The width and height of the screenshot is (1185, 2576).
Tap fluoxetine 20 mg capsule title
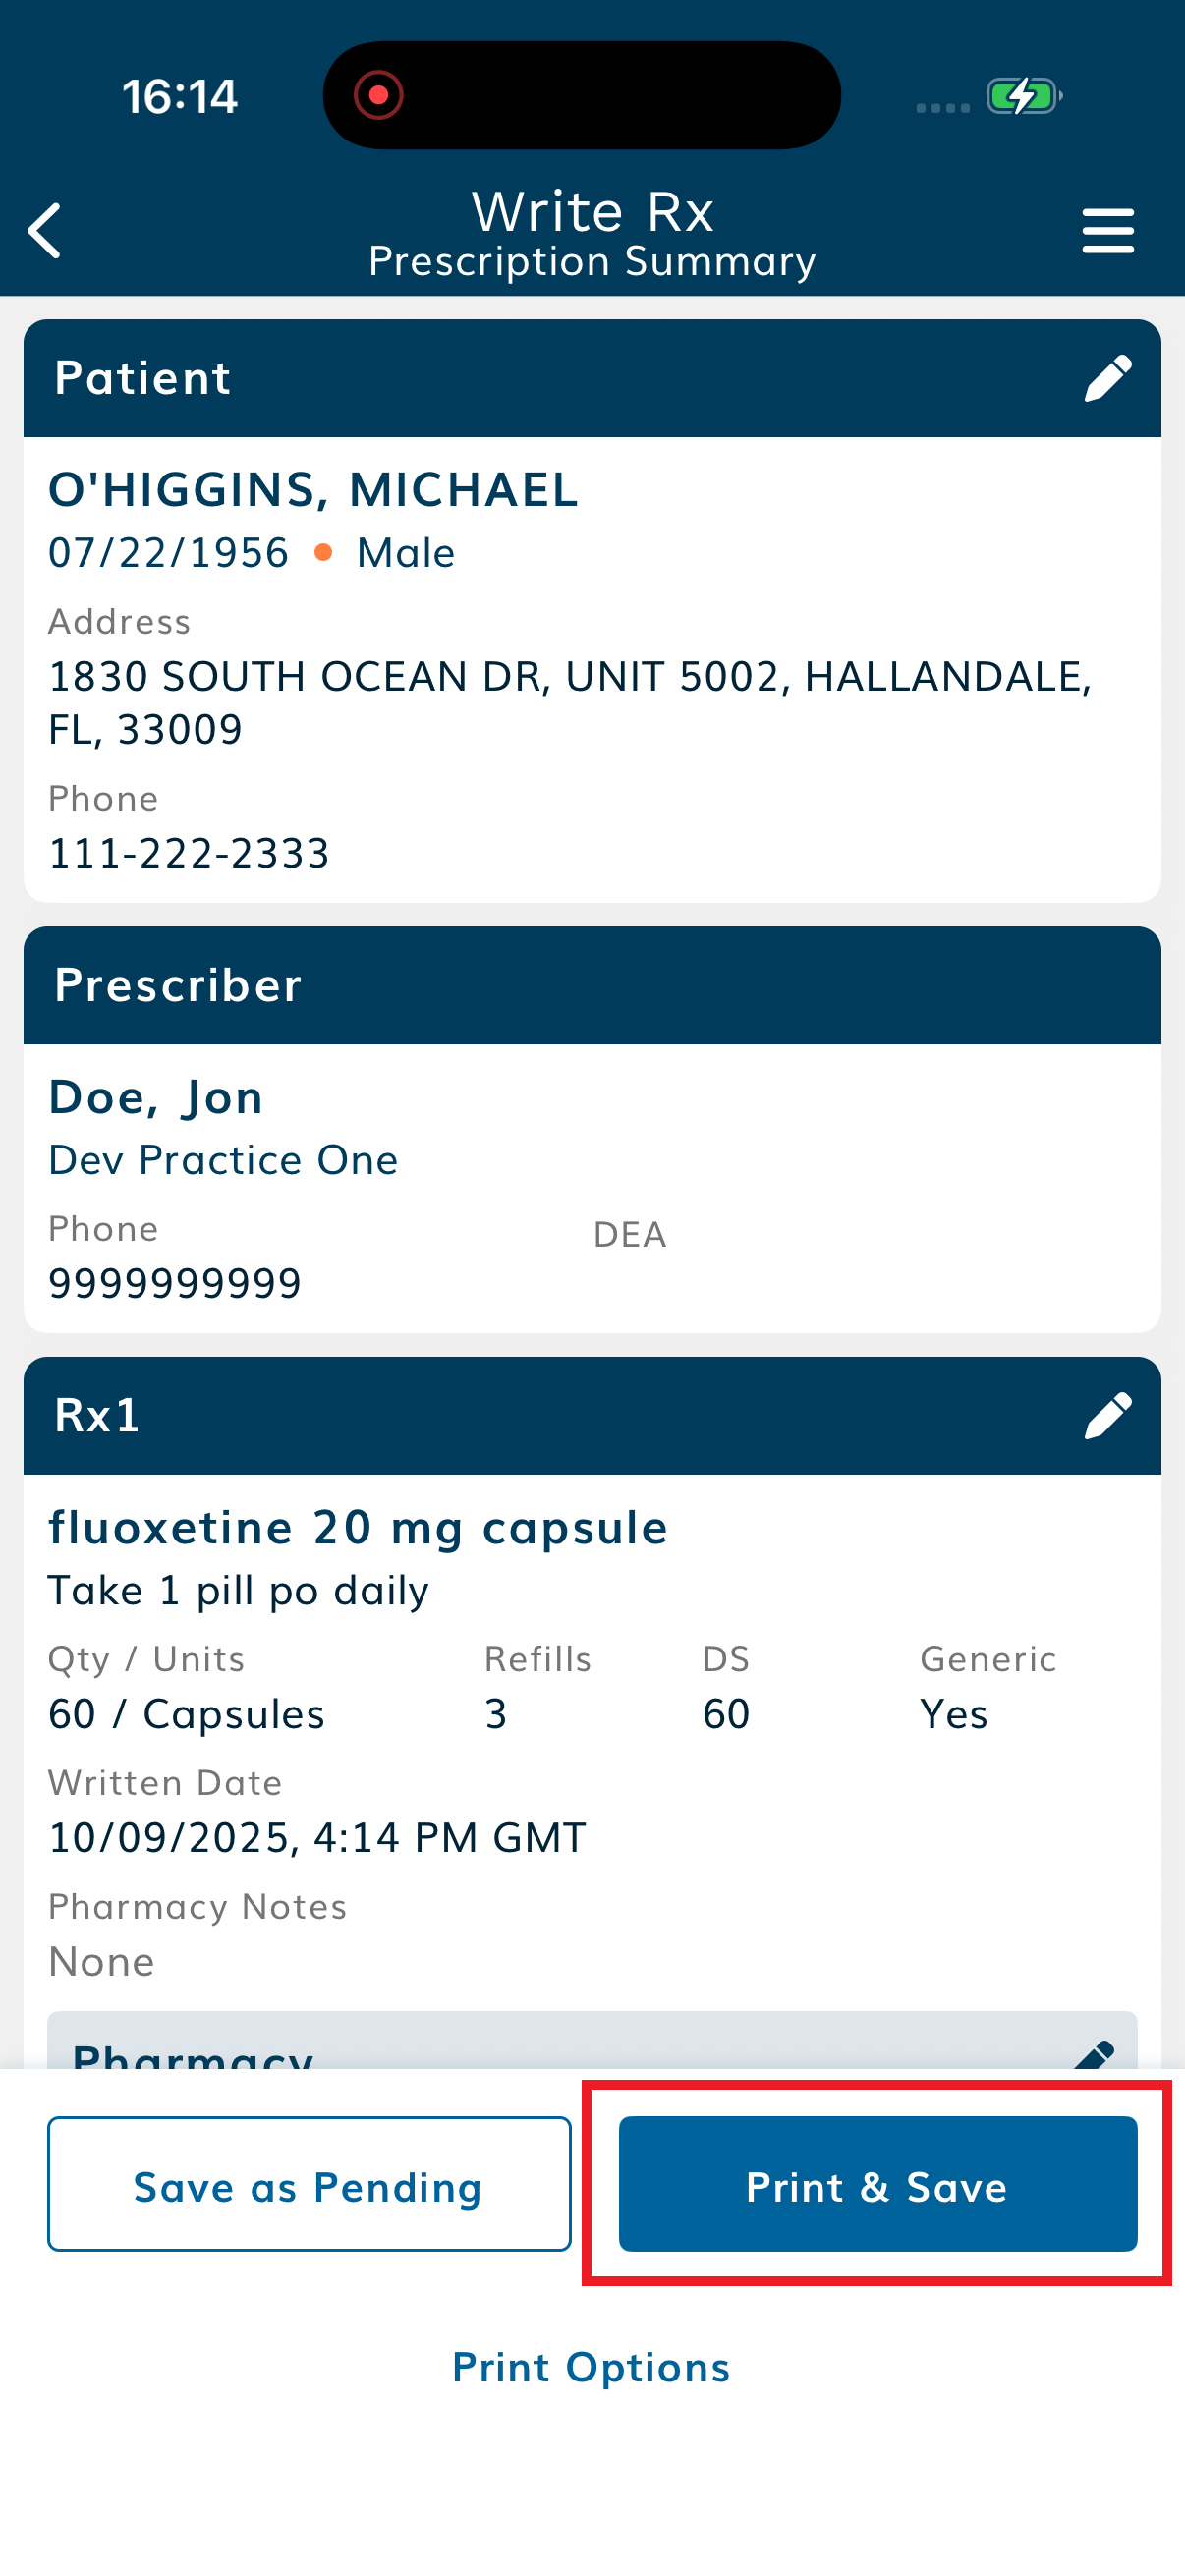click(x=358, y=1528)
